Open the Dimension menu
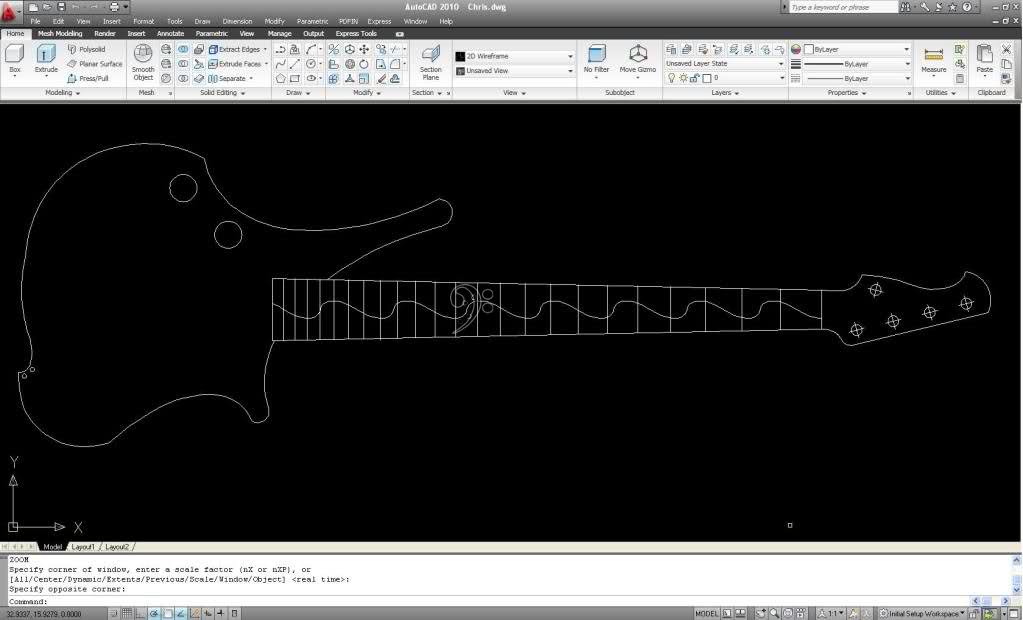1023x620 pixels. tap(237, 22)
